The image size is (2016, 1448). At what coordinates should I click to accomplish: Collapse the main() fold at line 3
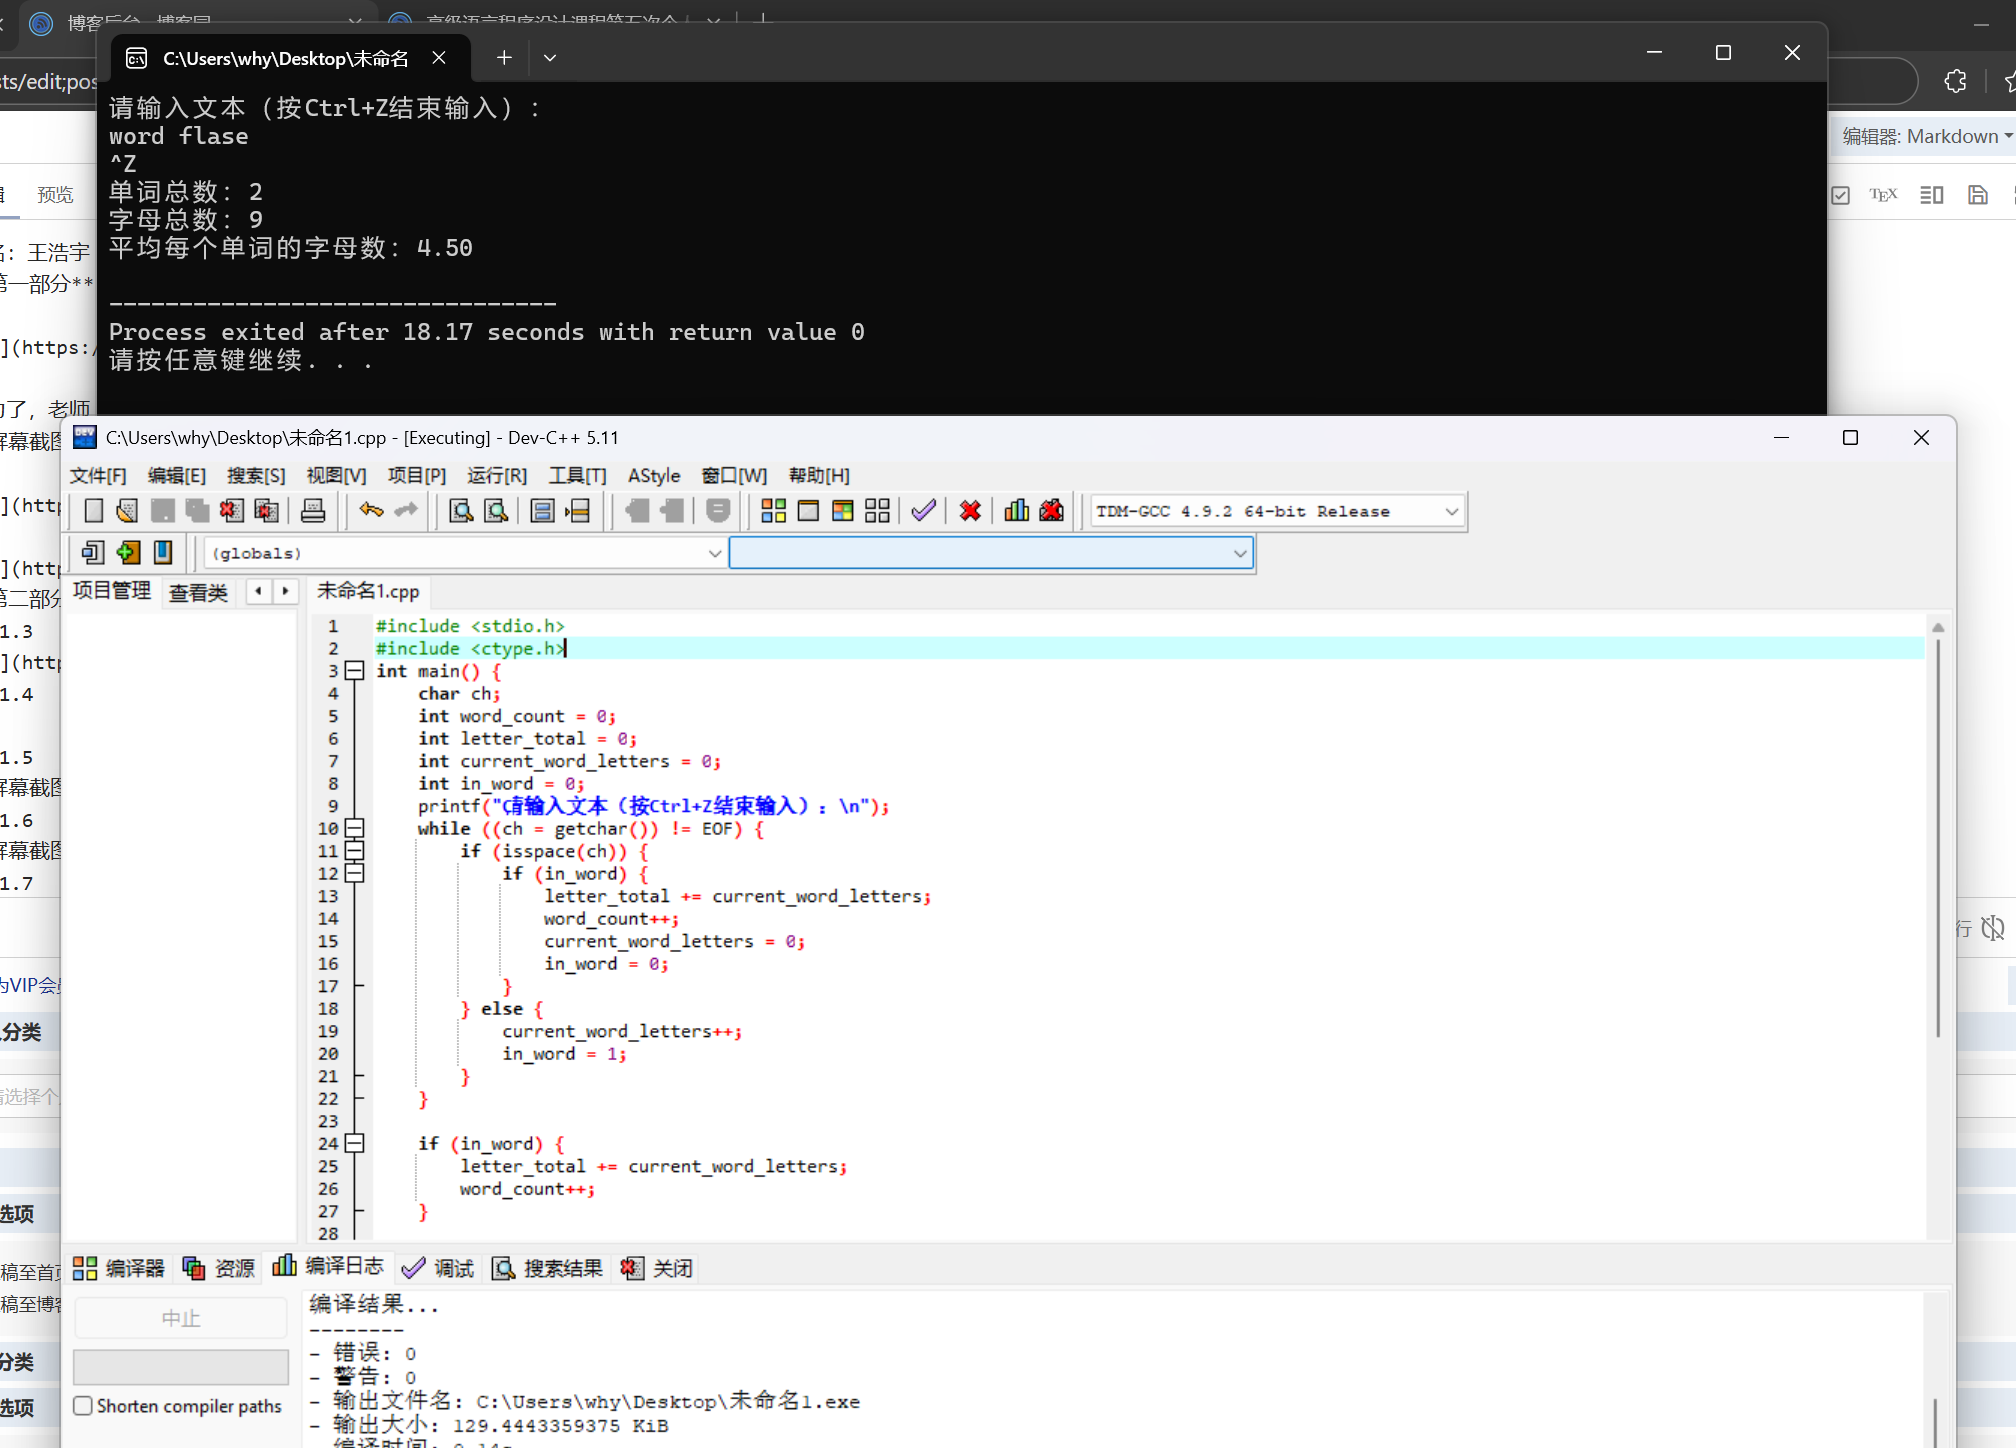354,671
